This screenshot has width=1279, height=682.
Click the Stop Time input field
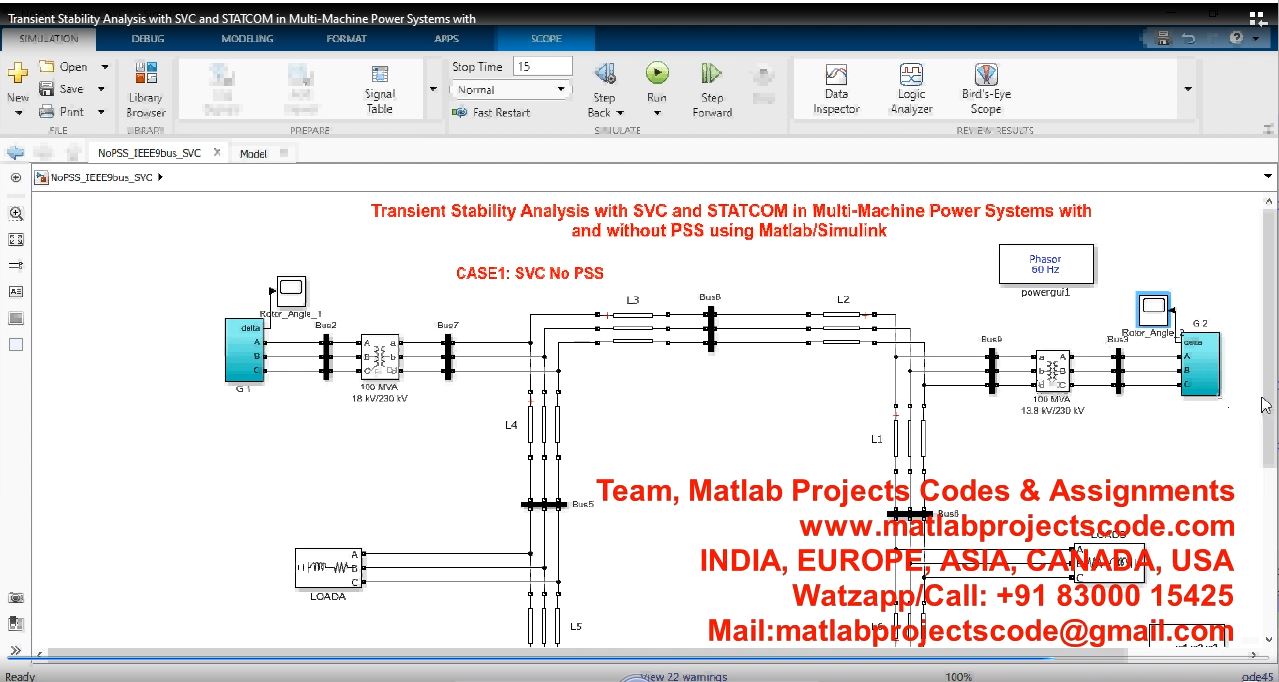click(542, 67)
